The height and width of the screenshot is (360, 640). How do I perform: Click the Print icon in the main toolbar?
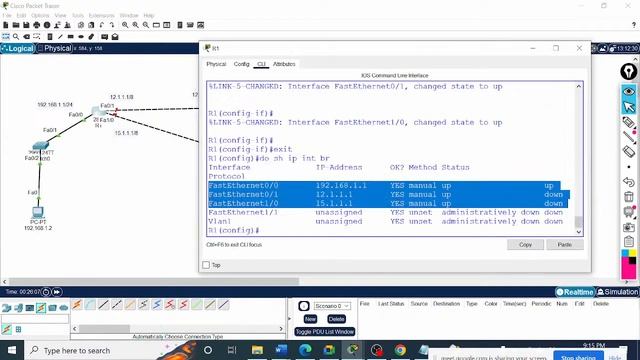pos(37,25)
